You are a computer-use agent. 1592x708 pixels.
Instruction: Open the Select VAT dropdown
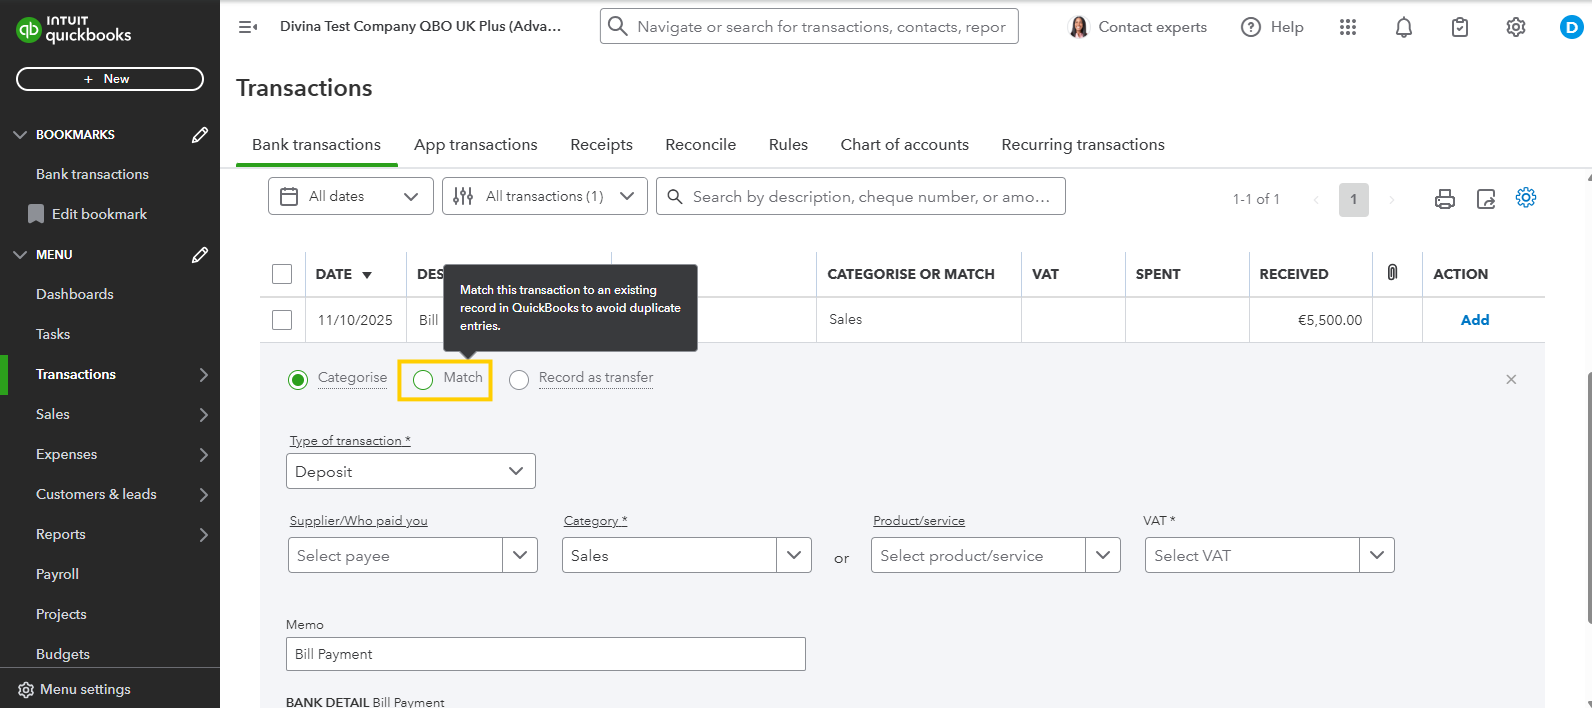coord(1268,556)
